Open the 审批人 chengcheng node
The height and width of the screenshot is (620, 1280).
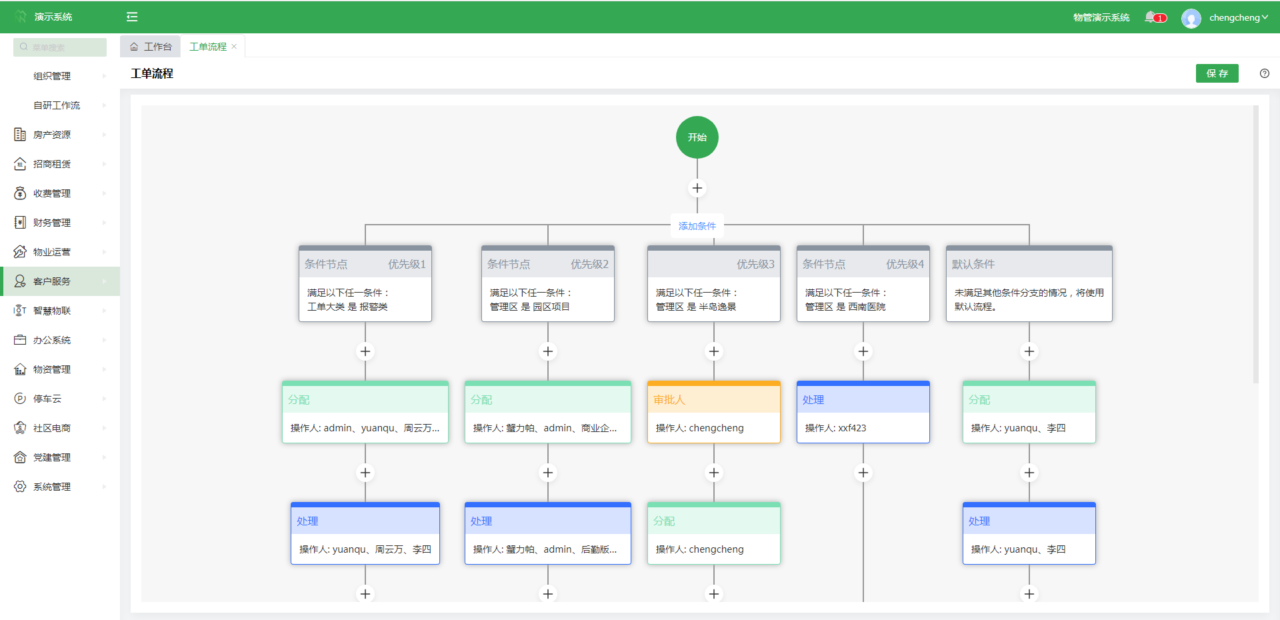tap(714, 412)
